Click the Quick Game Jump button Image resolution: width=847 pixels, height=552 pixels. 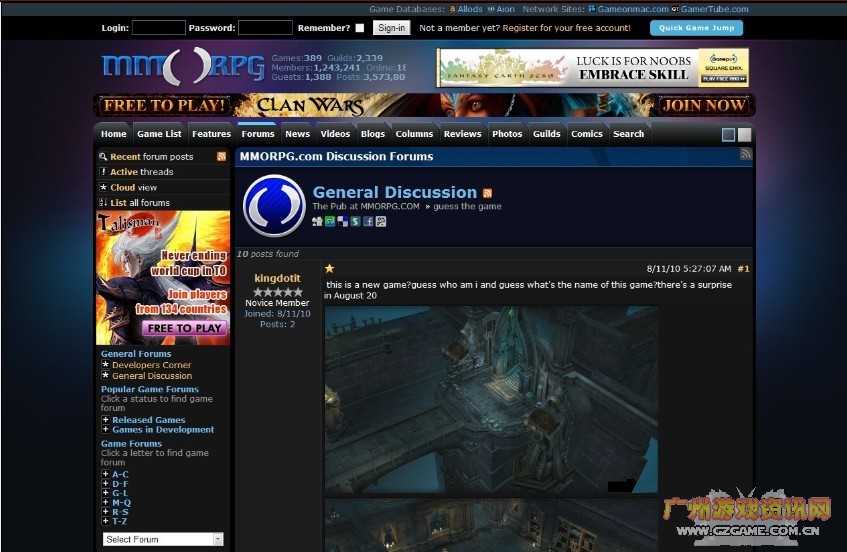[x=696, y=28]
